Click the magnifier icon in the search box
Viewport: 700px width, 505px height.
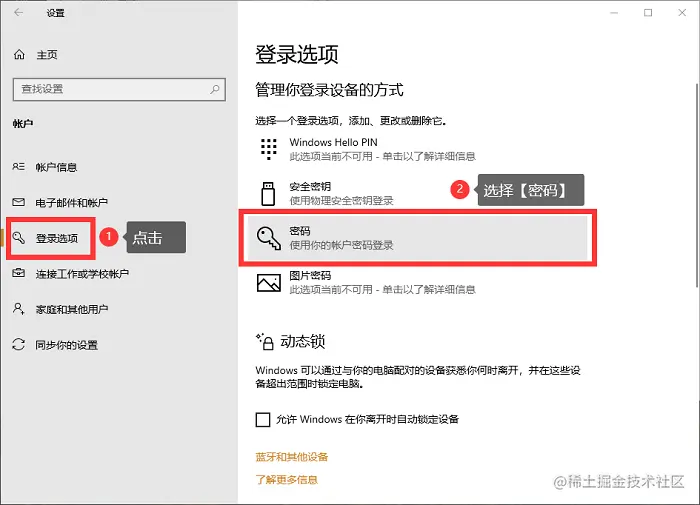coord(215,89)
